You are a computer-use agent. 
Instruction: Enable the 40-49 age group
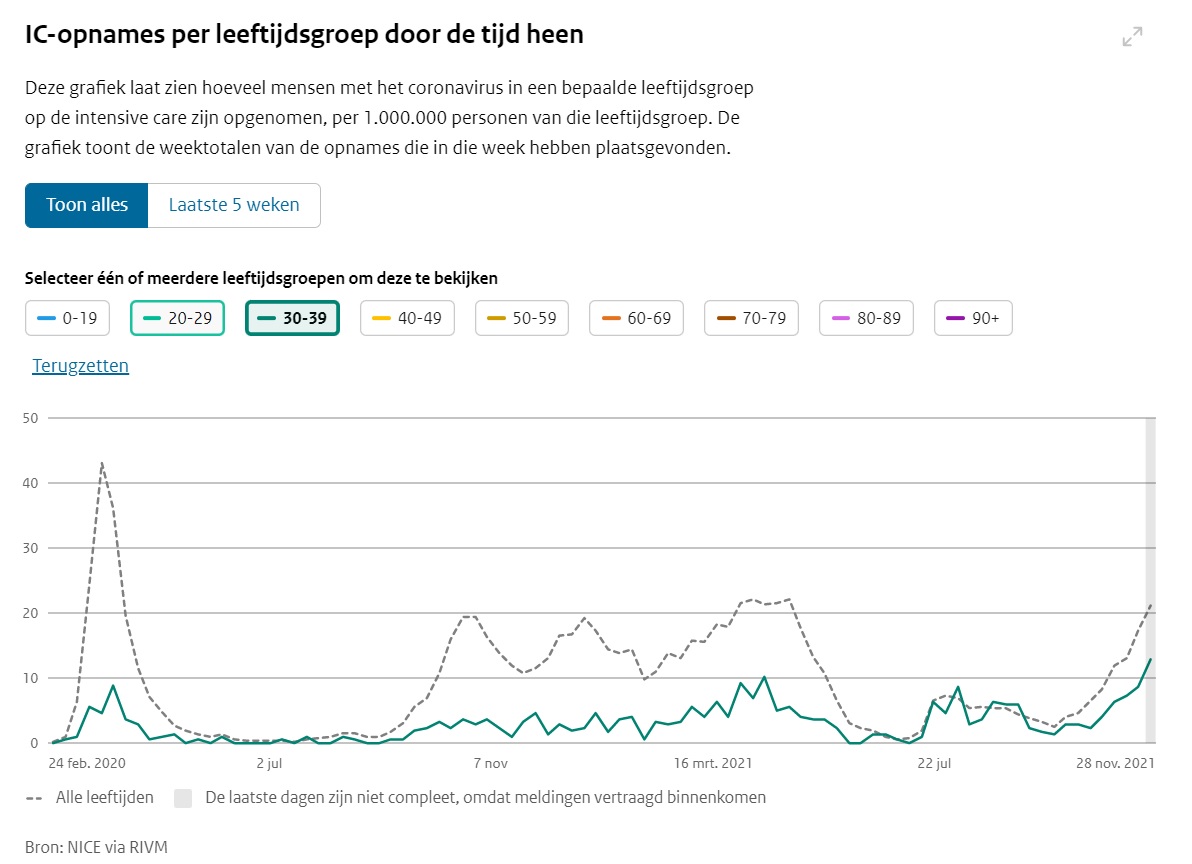pyautogui.click(x=407, y=319)
